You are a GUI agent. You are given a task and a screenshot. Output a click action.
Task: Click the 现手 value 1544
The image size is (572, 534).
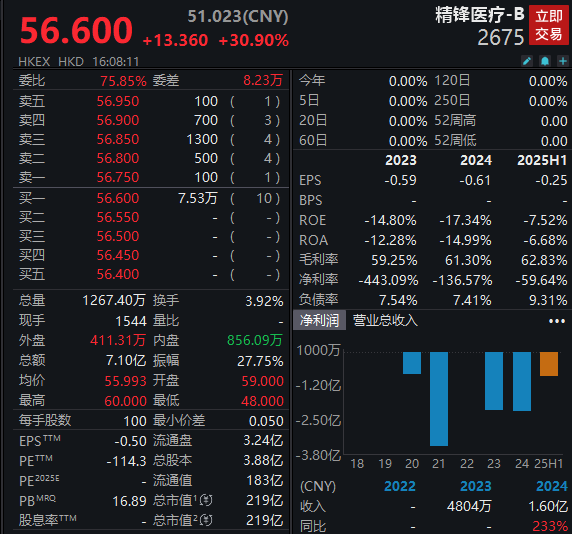tap(131, 321)
